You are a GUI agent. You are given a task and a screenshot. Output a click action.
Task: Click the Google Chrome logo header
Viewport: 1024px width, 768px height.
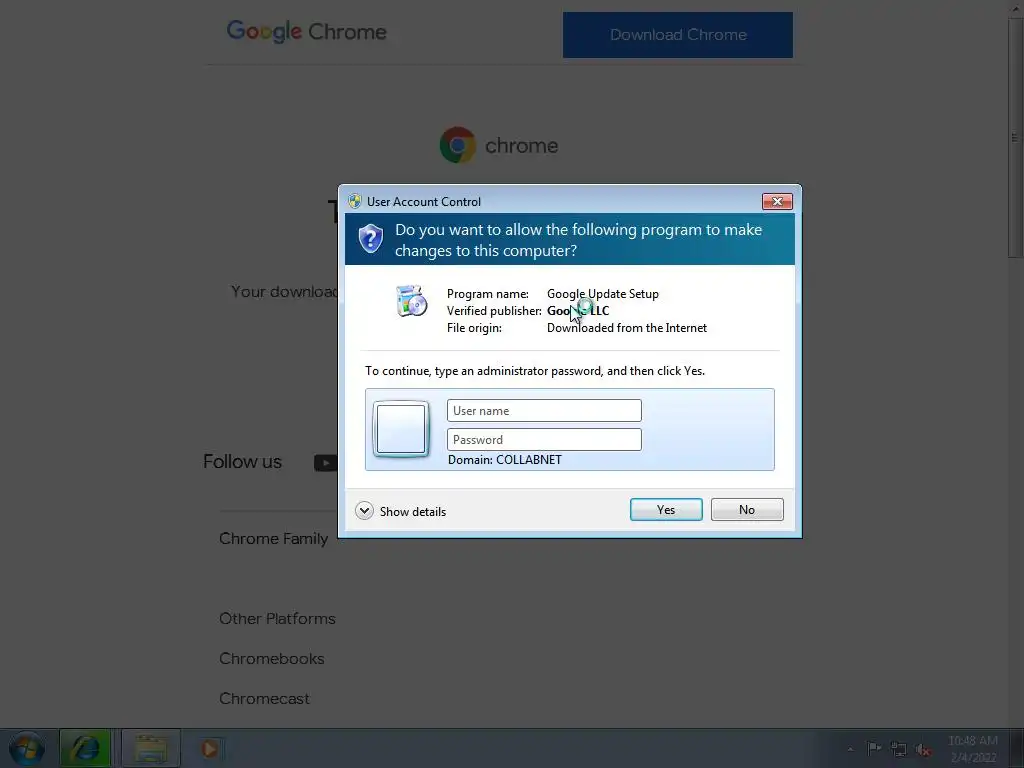pos(306,31)
